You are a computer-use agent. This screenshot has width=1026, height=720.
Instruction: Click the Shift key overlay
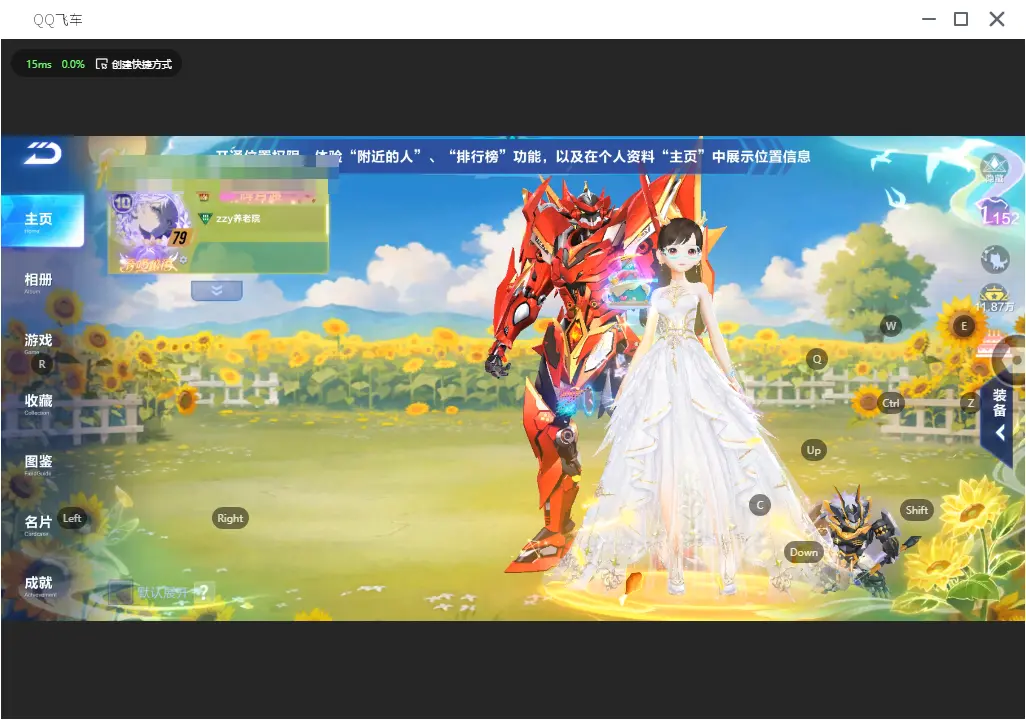916,511
